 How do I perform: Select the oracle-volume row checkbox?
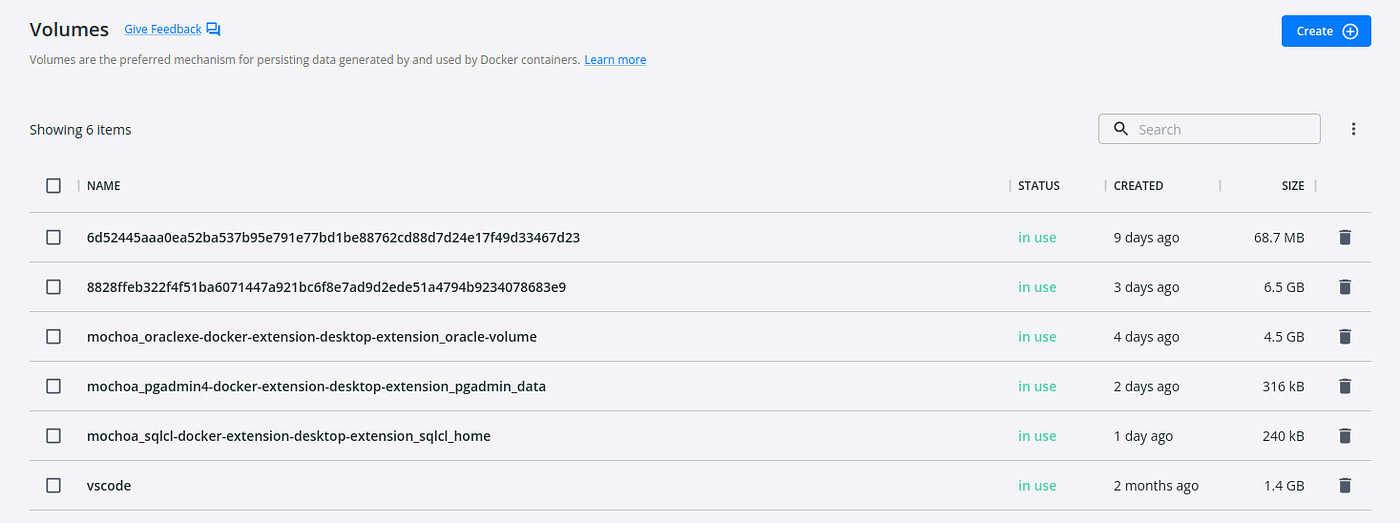(53, 337)
